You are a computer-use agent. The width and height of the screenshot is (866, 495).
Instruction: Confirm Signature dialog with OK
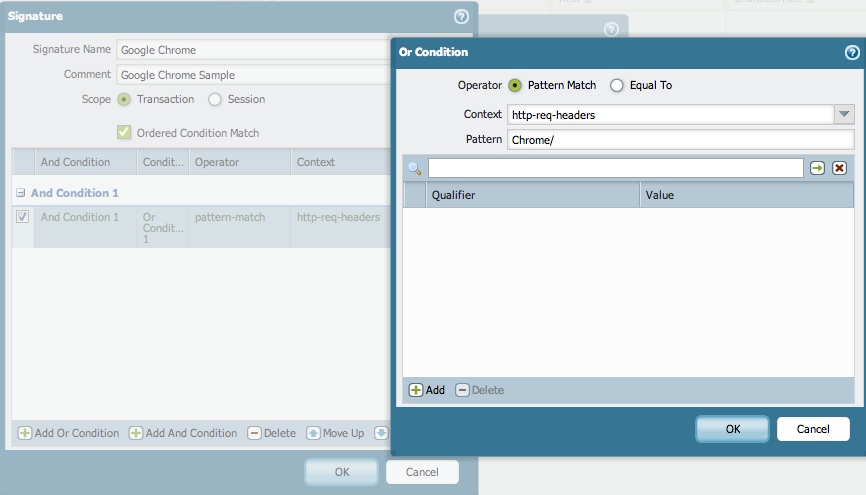click(x=342, y=472)
